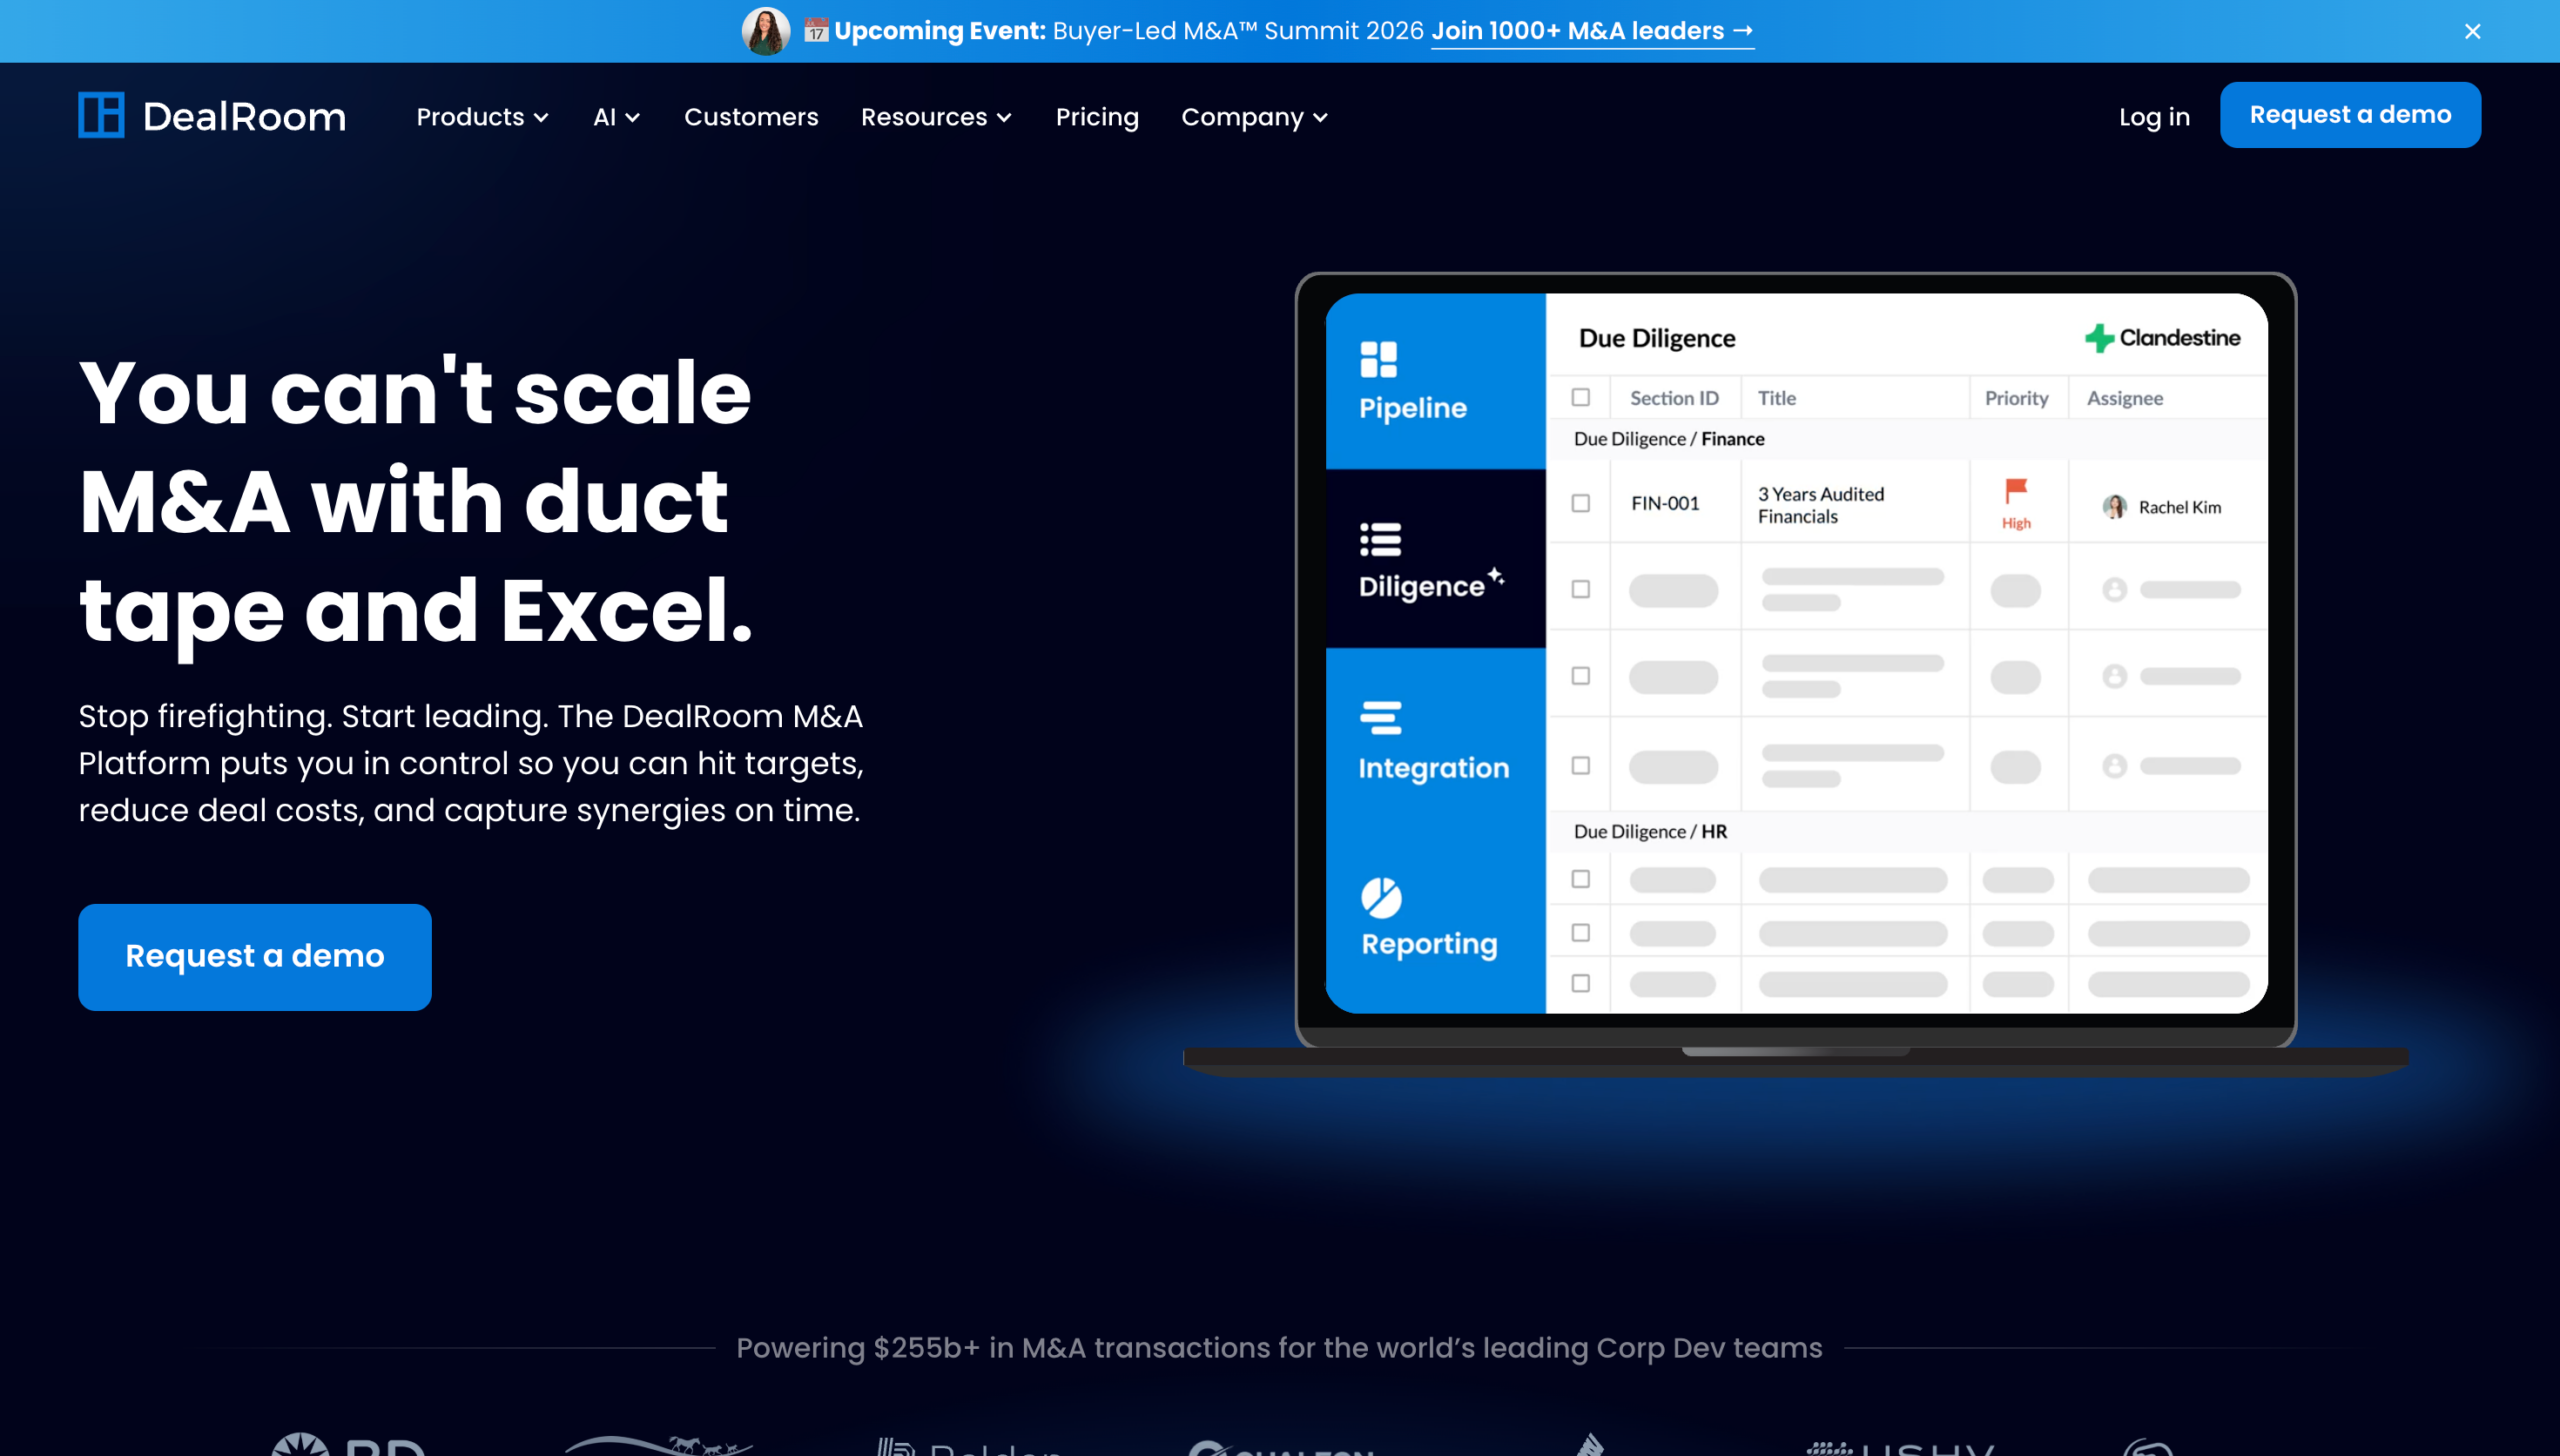2560x1456 pixels.
Task: Click the High priority red flag
Action: [x=2015, y=491]
